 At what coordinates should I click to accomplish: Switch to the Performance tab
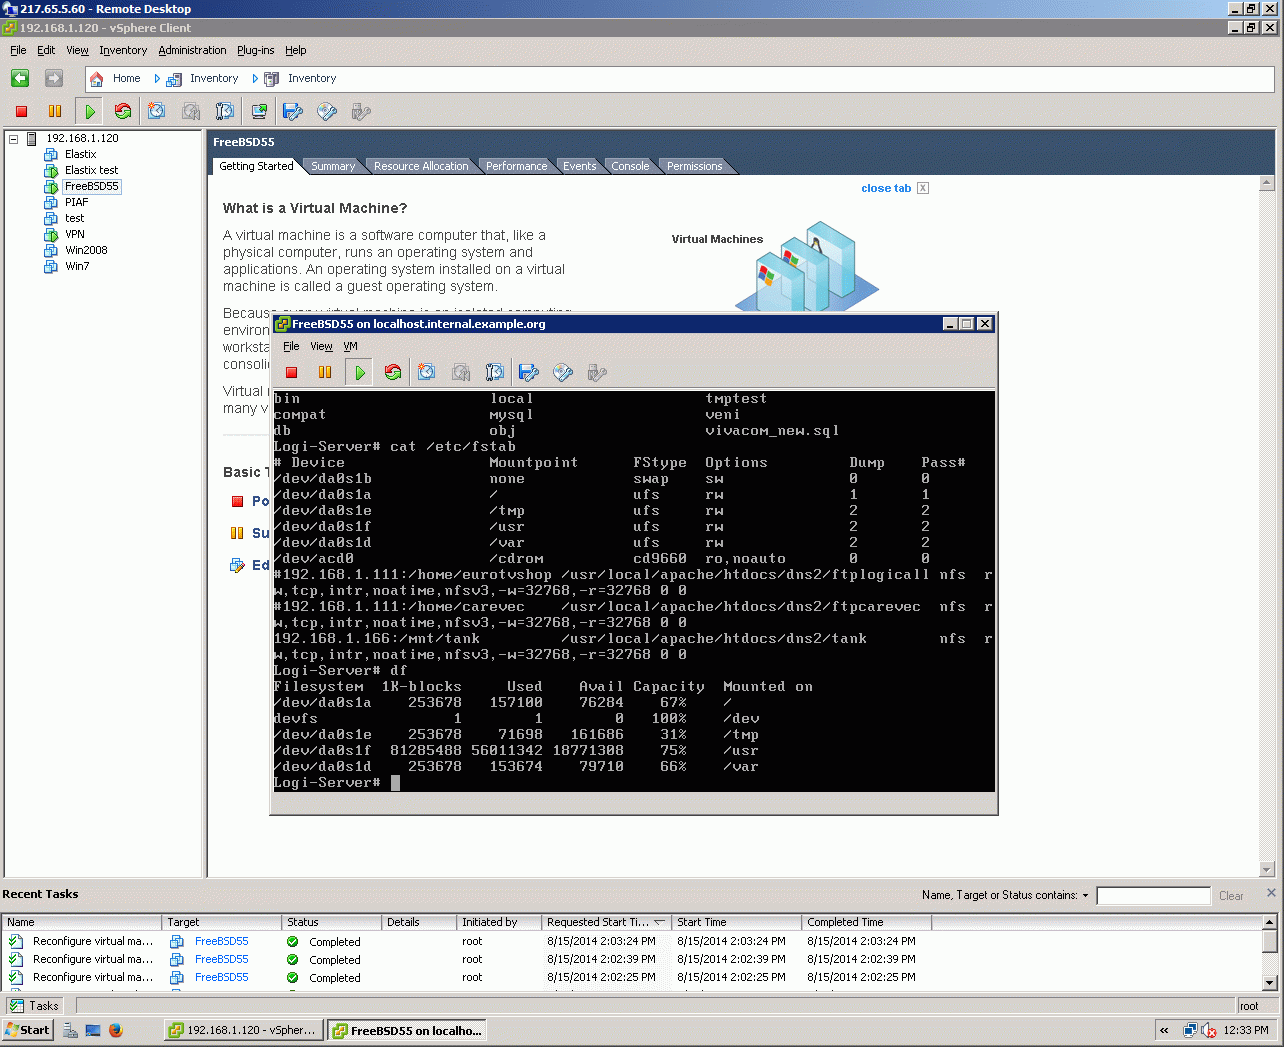click(517, 166)
